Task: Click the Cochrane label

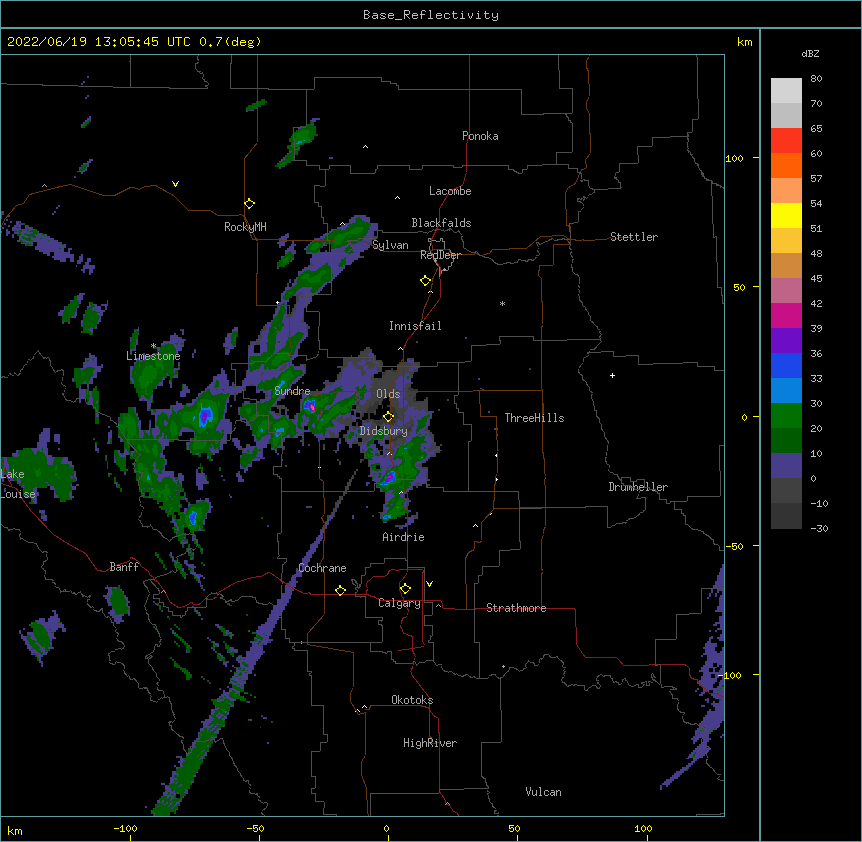Action: coord(322,568)
